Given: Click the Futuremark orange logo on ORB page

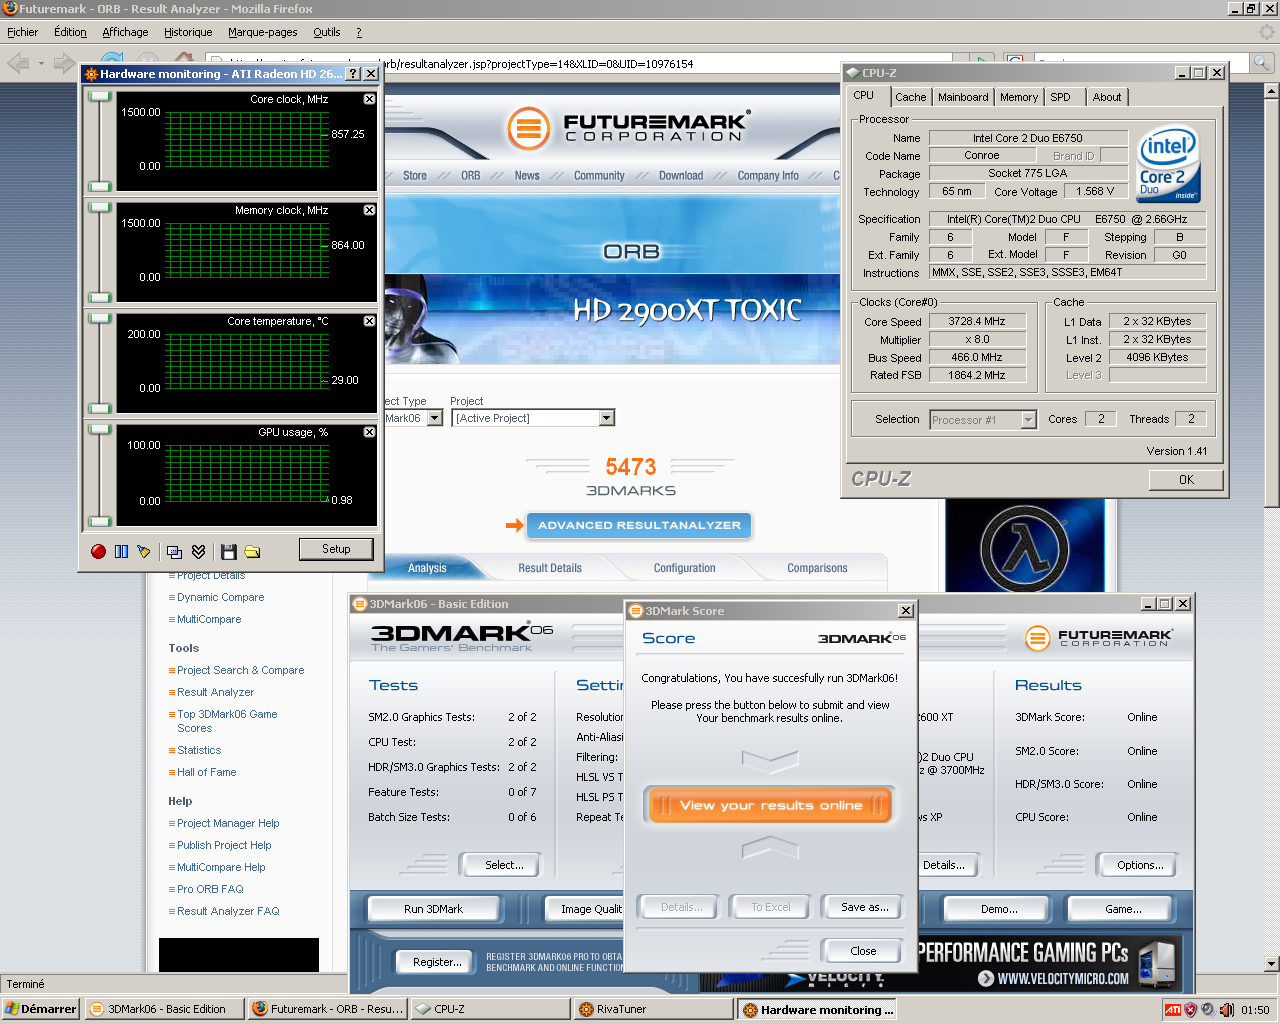Looking at the screenshot, I should point(528,128).
